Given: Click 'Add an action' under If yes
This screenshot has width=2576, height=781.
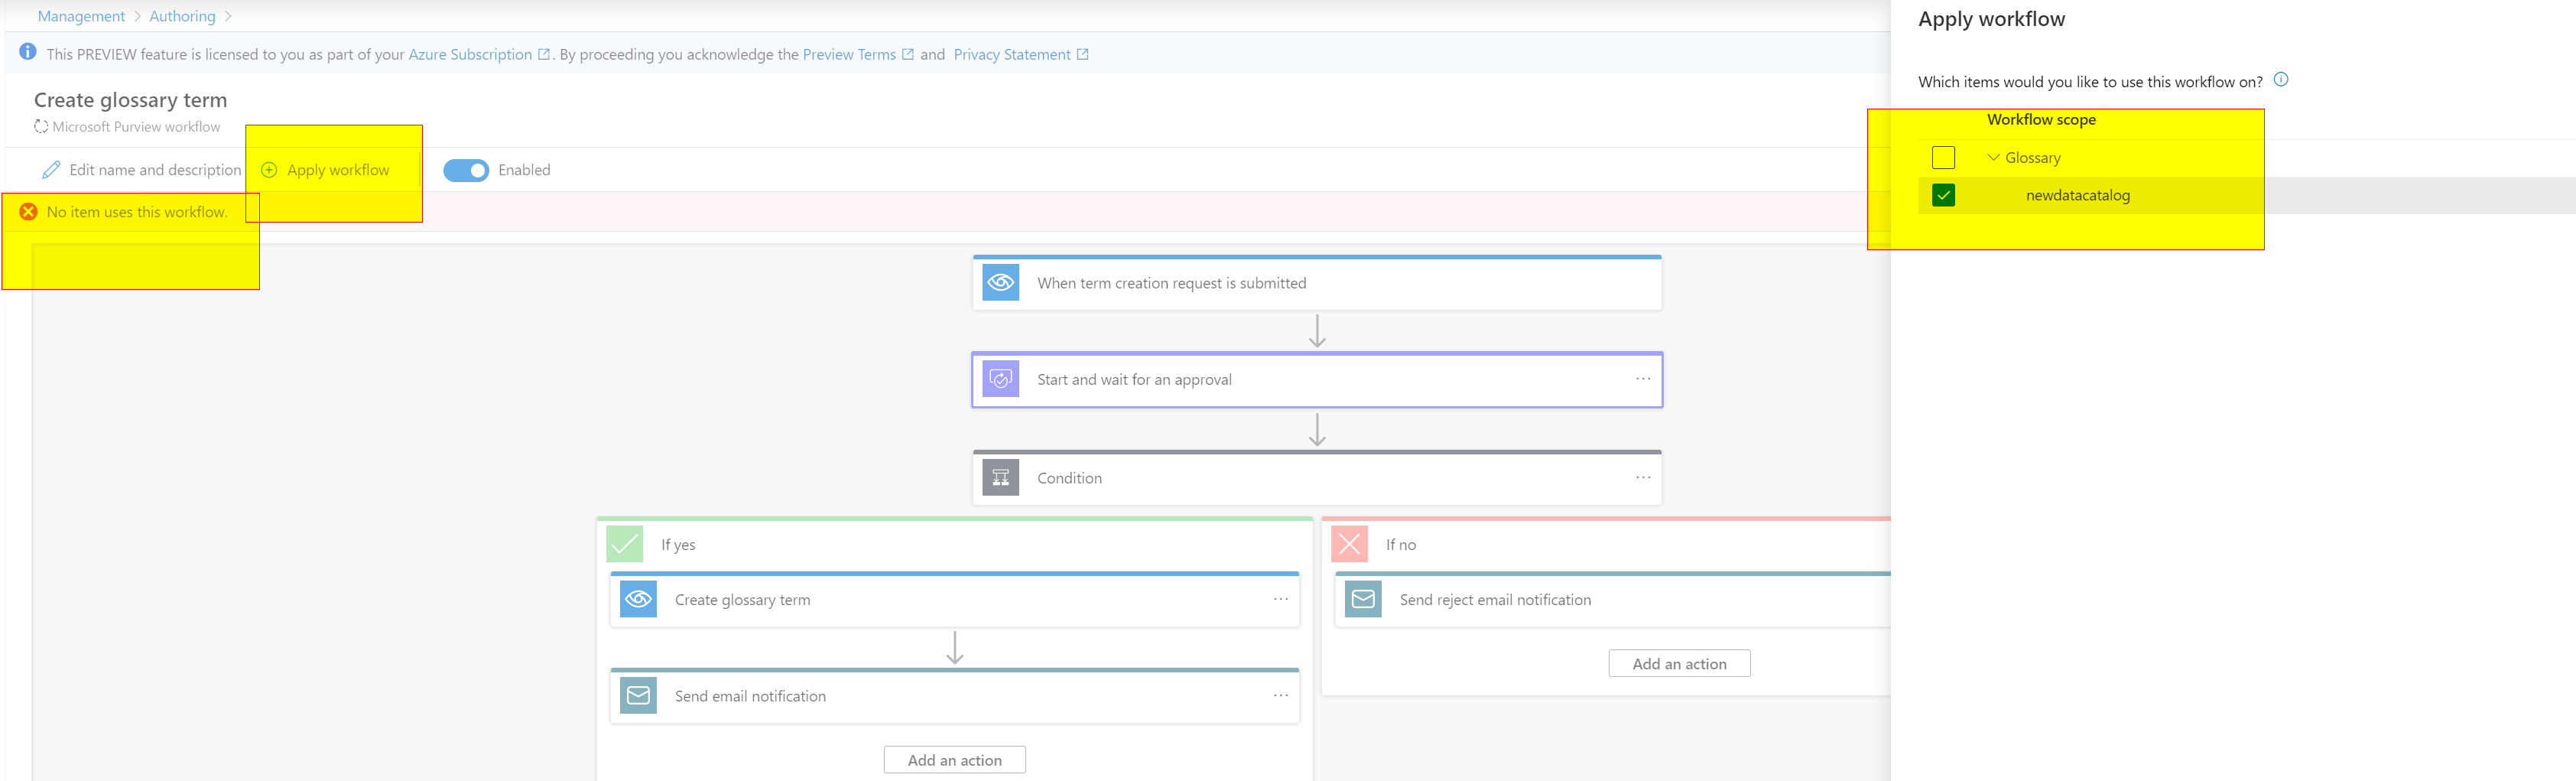Looking at the screenshot, I should point(954,759).
